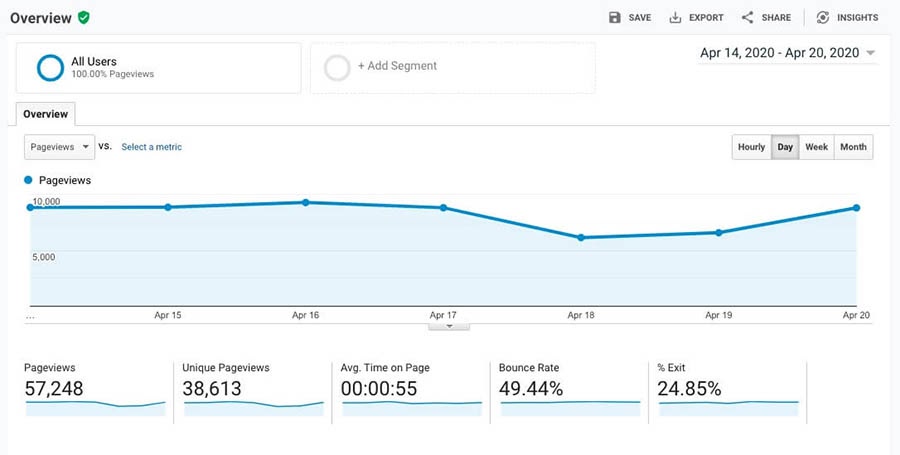Click the 5,000 axis label
This screenshot has width=900, height=455.
(44, 257)
